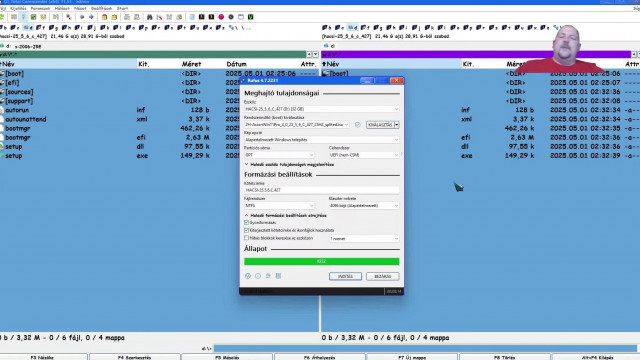Select drive p in left drive bar
Image resolution: width=640 pixels, height=360 pixels.
[x=143, y=28]
